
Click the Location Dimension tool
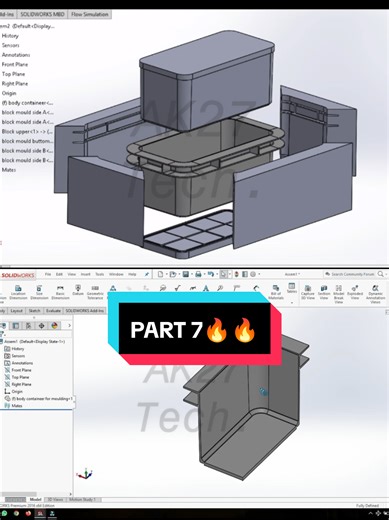(x=18, y=292)
